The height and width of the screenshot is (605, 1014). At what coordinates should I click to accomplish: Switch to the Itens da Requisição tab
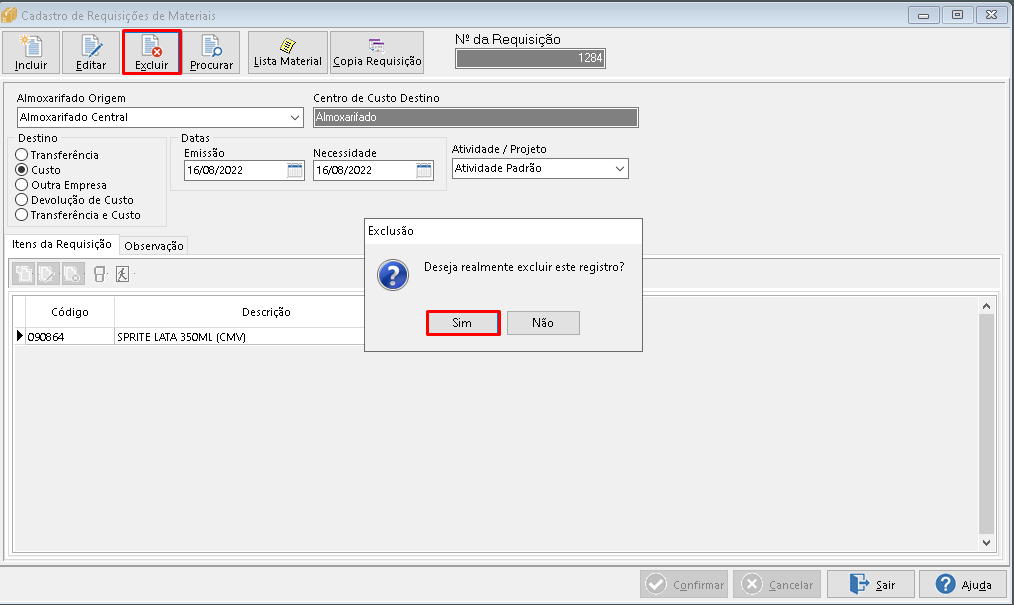(x=62, y=244)
